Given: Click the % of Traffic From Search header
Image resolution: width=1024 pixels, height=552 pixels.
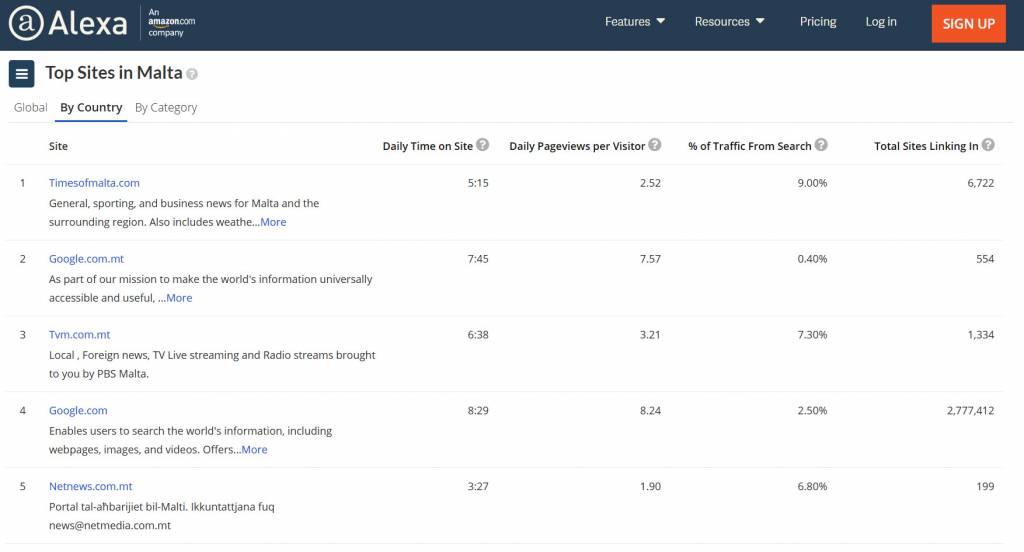Looking at the screenshot, I should tap(750, 146).
